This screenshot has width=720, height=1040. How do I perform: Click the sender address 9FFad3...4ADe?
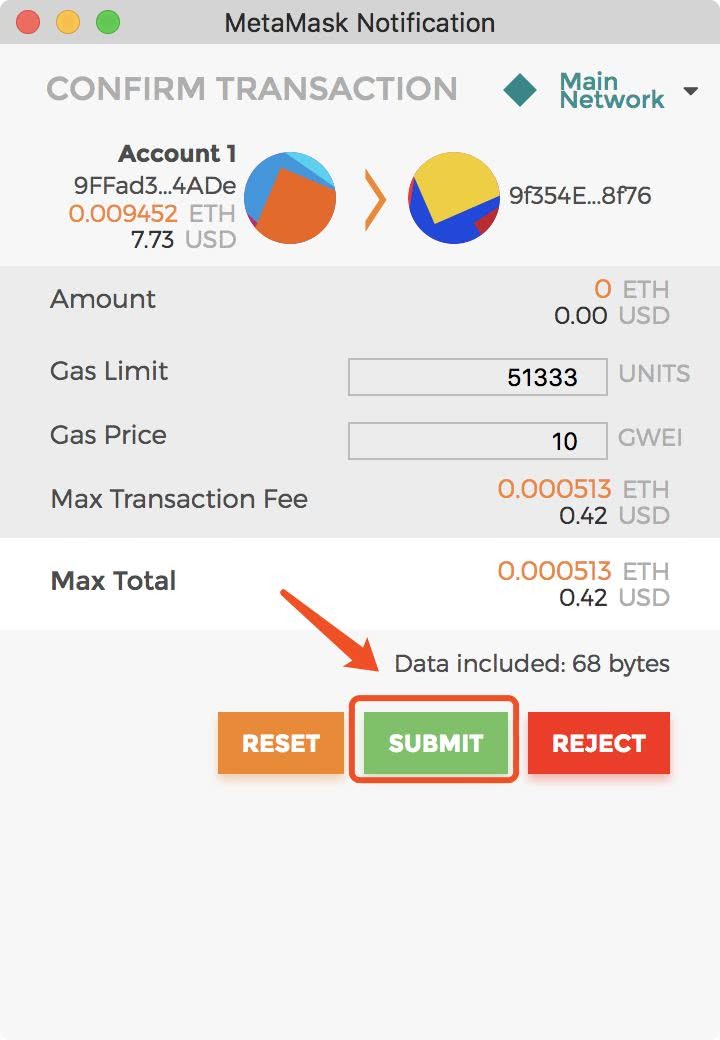[155, 186]
